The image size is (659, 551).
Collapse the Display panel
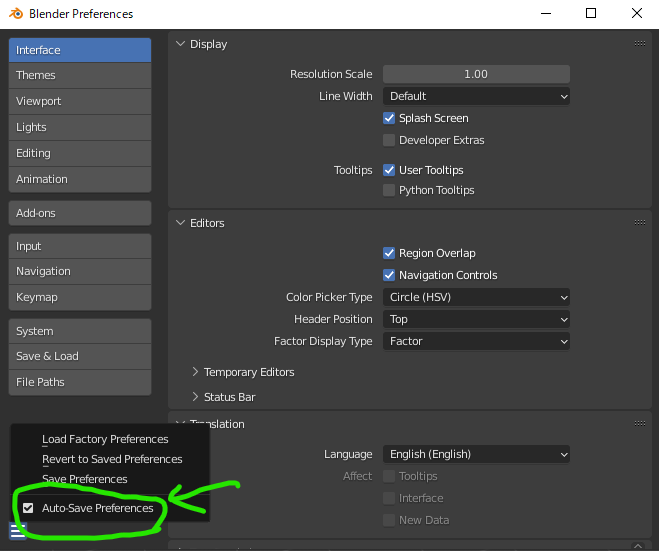point(180,44)
